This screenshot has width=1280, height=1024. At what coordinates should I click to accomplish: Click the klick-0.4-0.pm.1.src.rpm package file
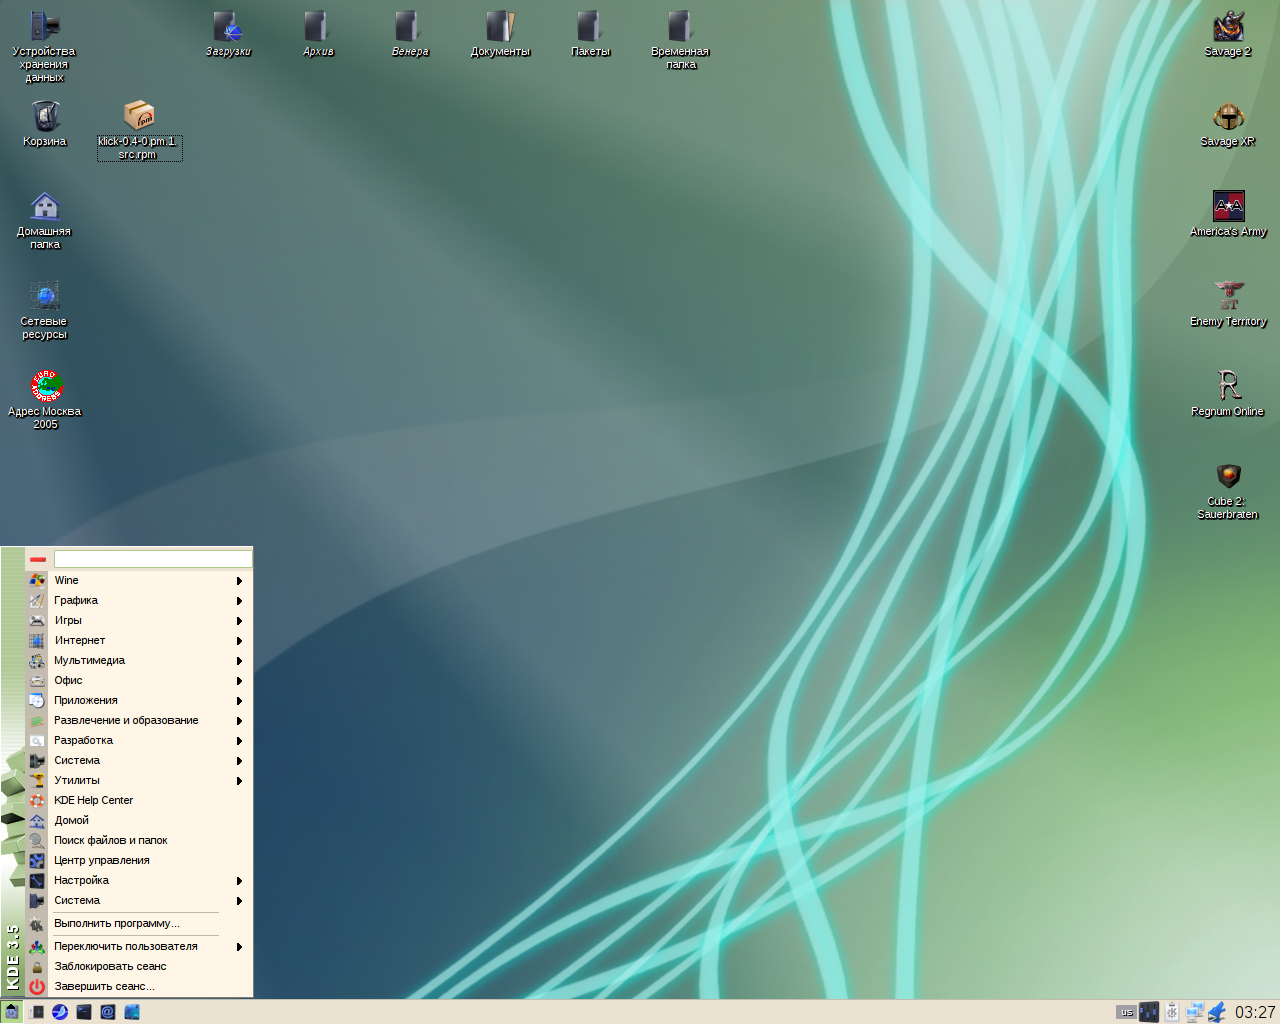click(139, 118)
